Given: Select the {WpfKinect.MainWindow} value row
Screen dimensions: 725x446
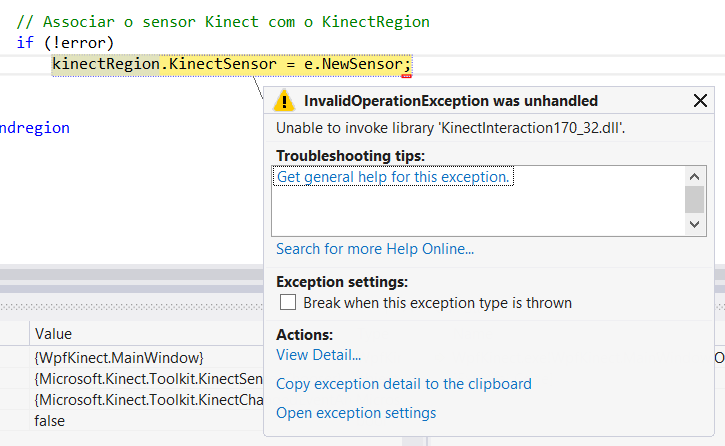Looking at the screenshot, I should (119, 358).
